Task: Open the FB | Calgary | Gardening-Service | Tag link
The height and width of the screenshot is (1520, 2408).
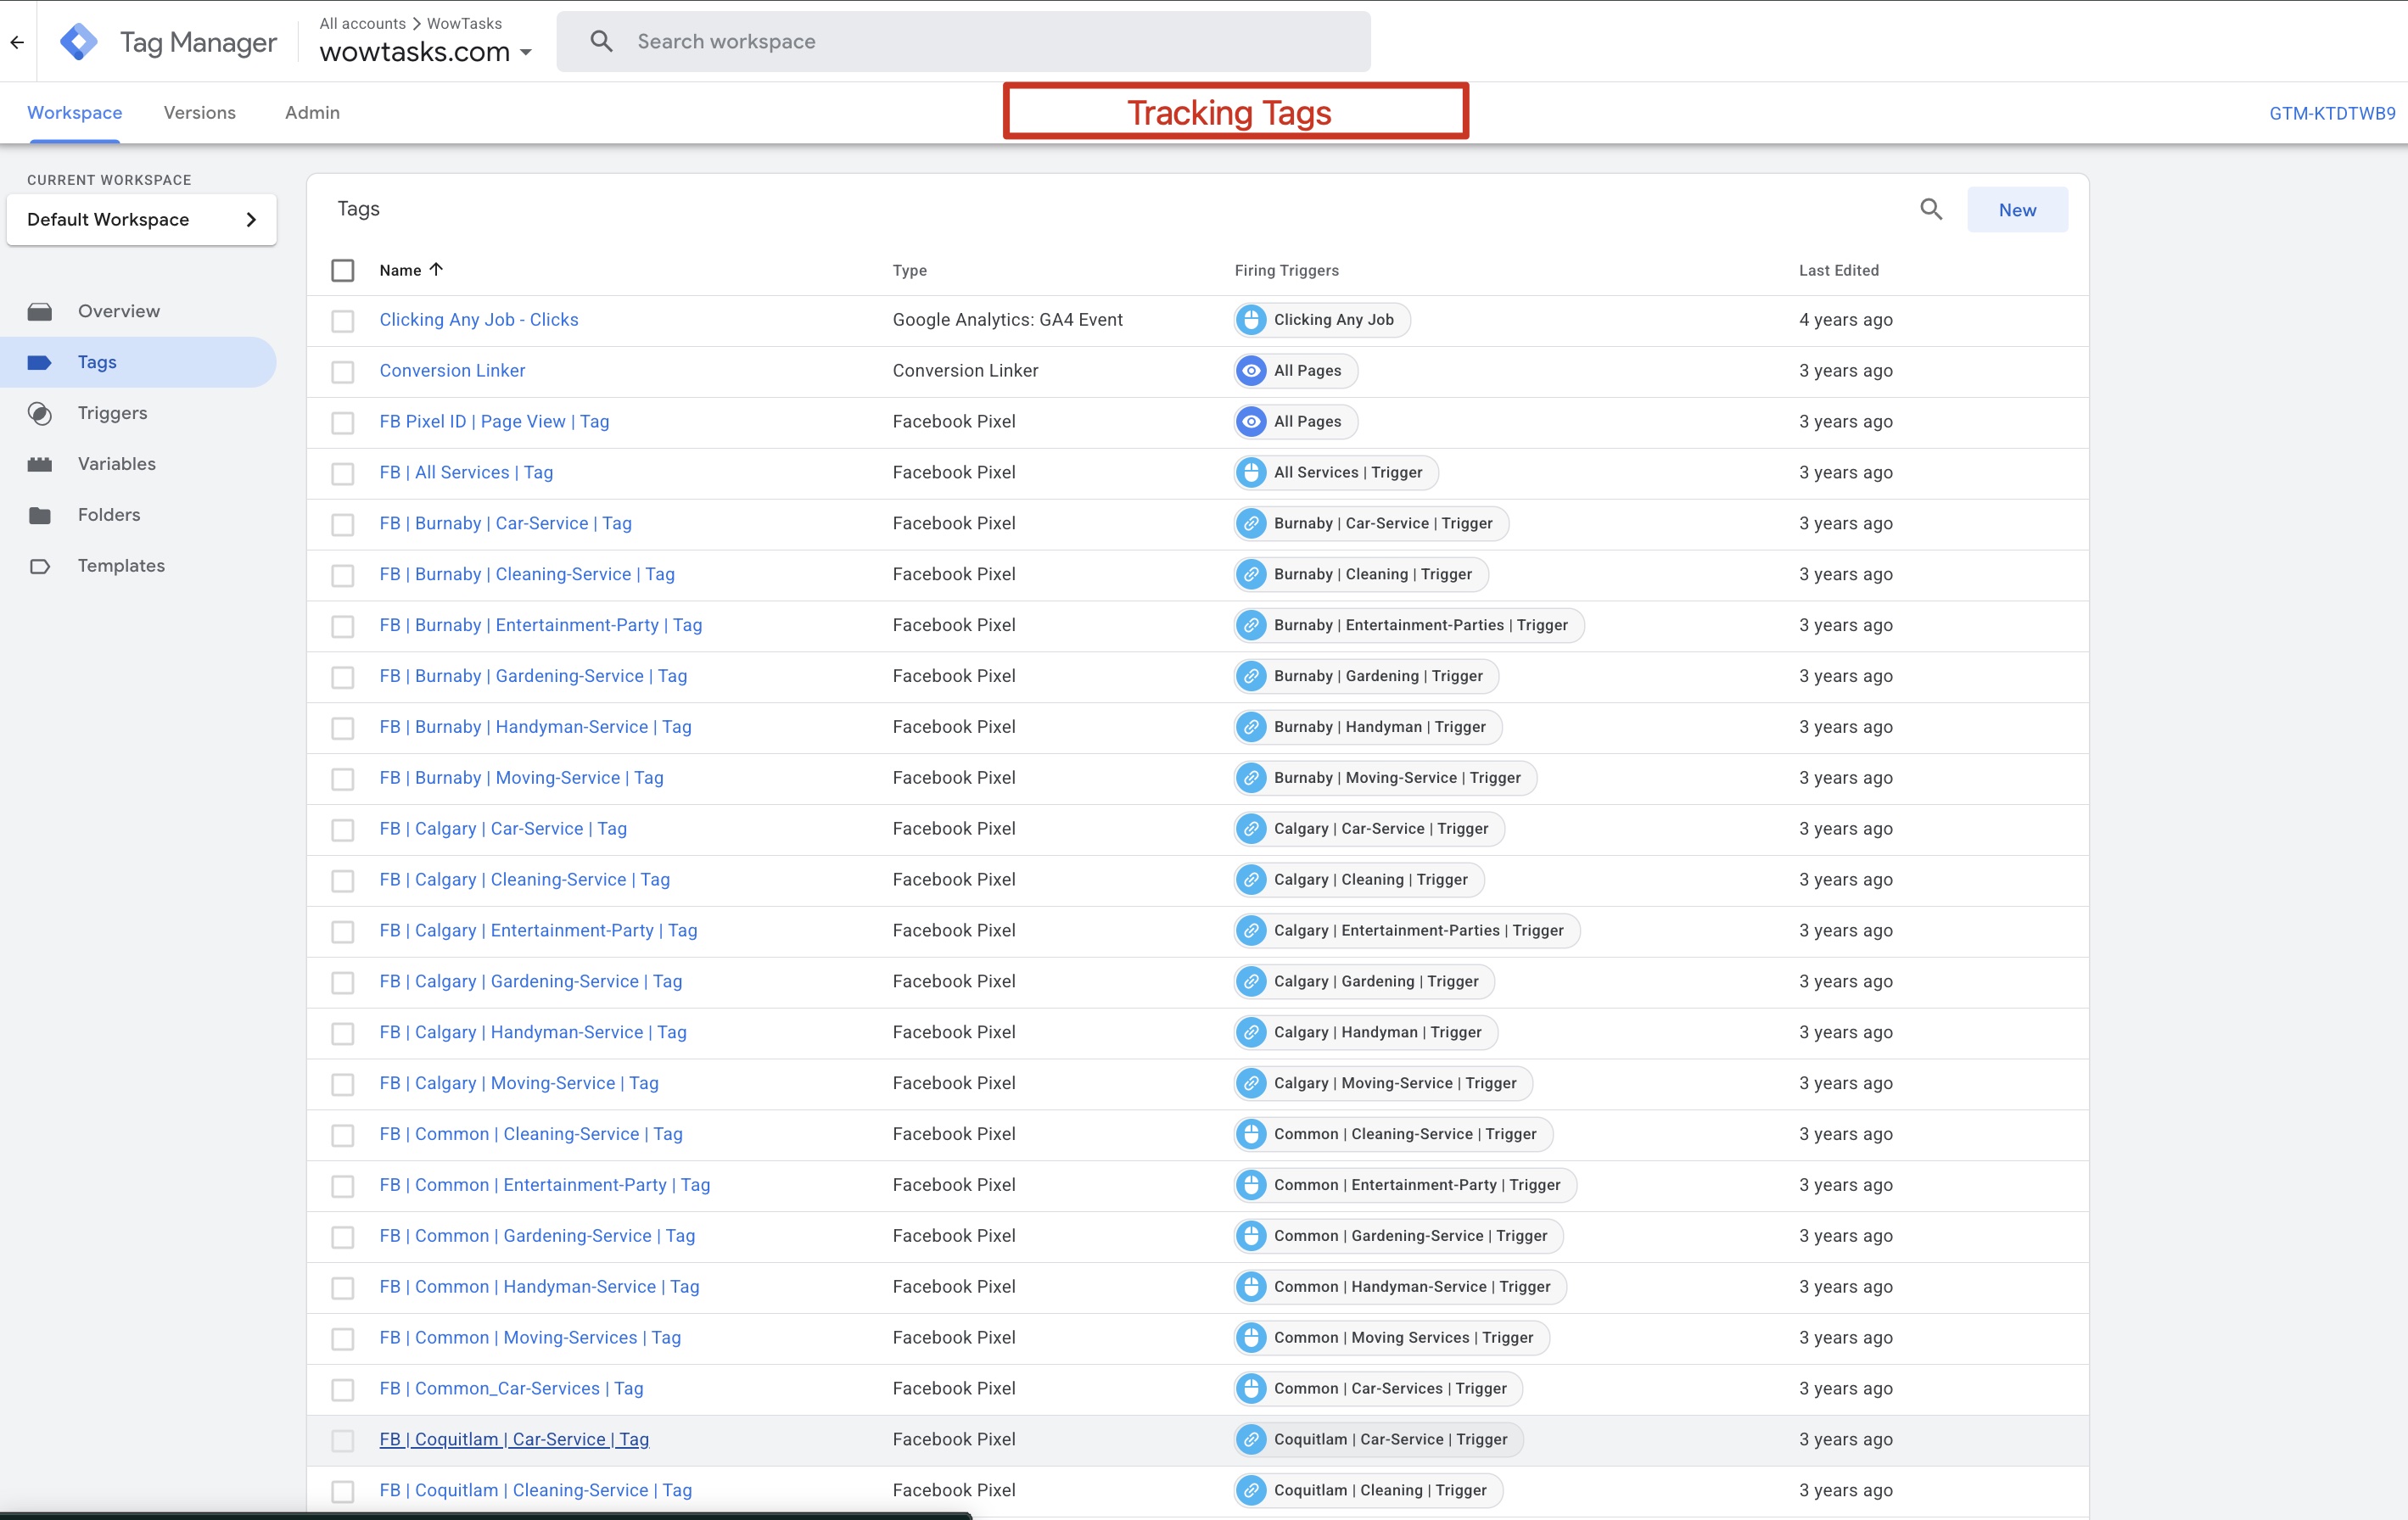Action: coord(531,981)
